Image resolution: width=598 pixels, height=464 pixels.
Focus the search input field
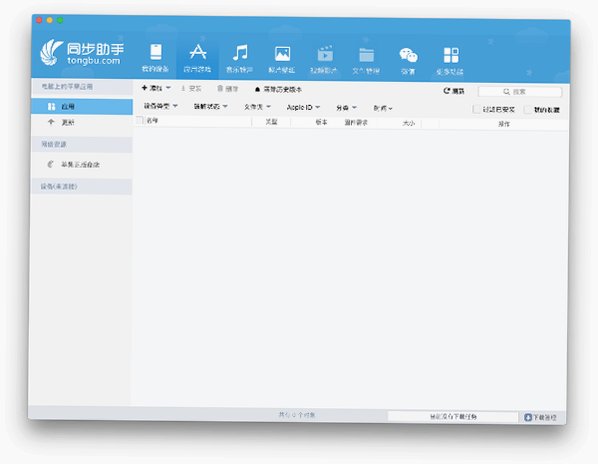[x=520, y=92]
